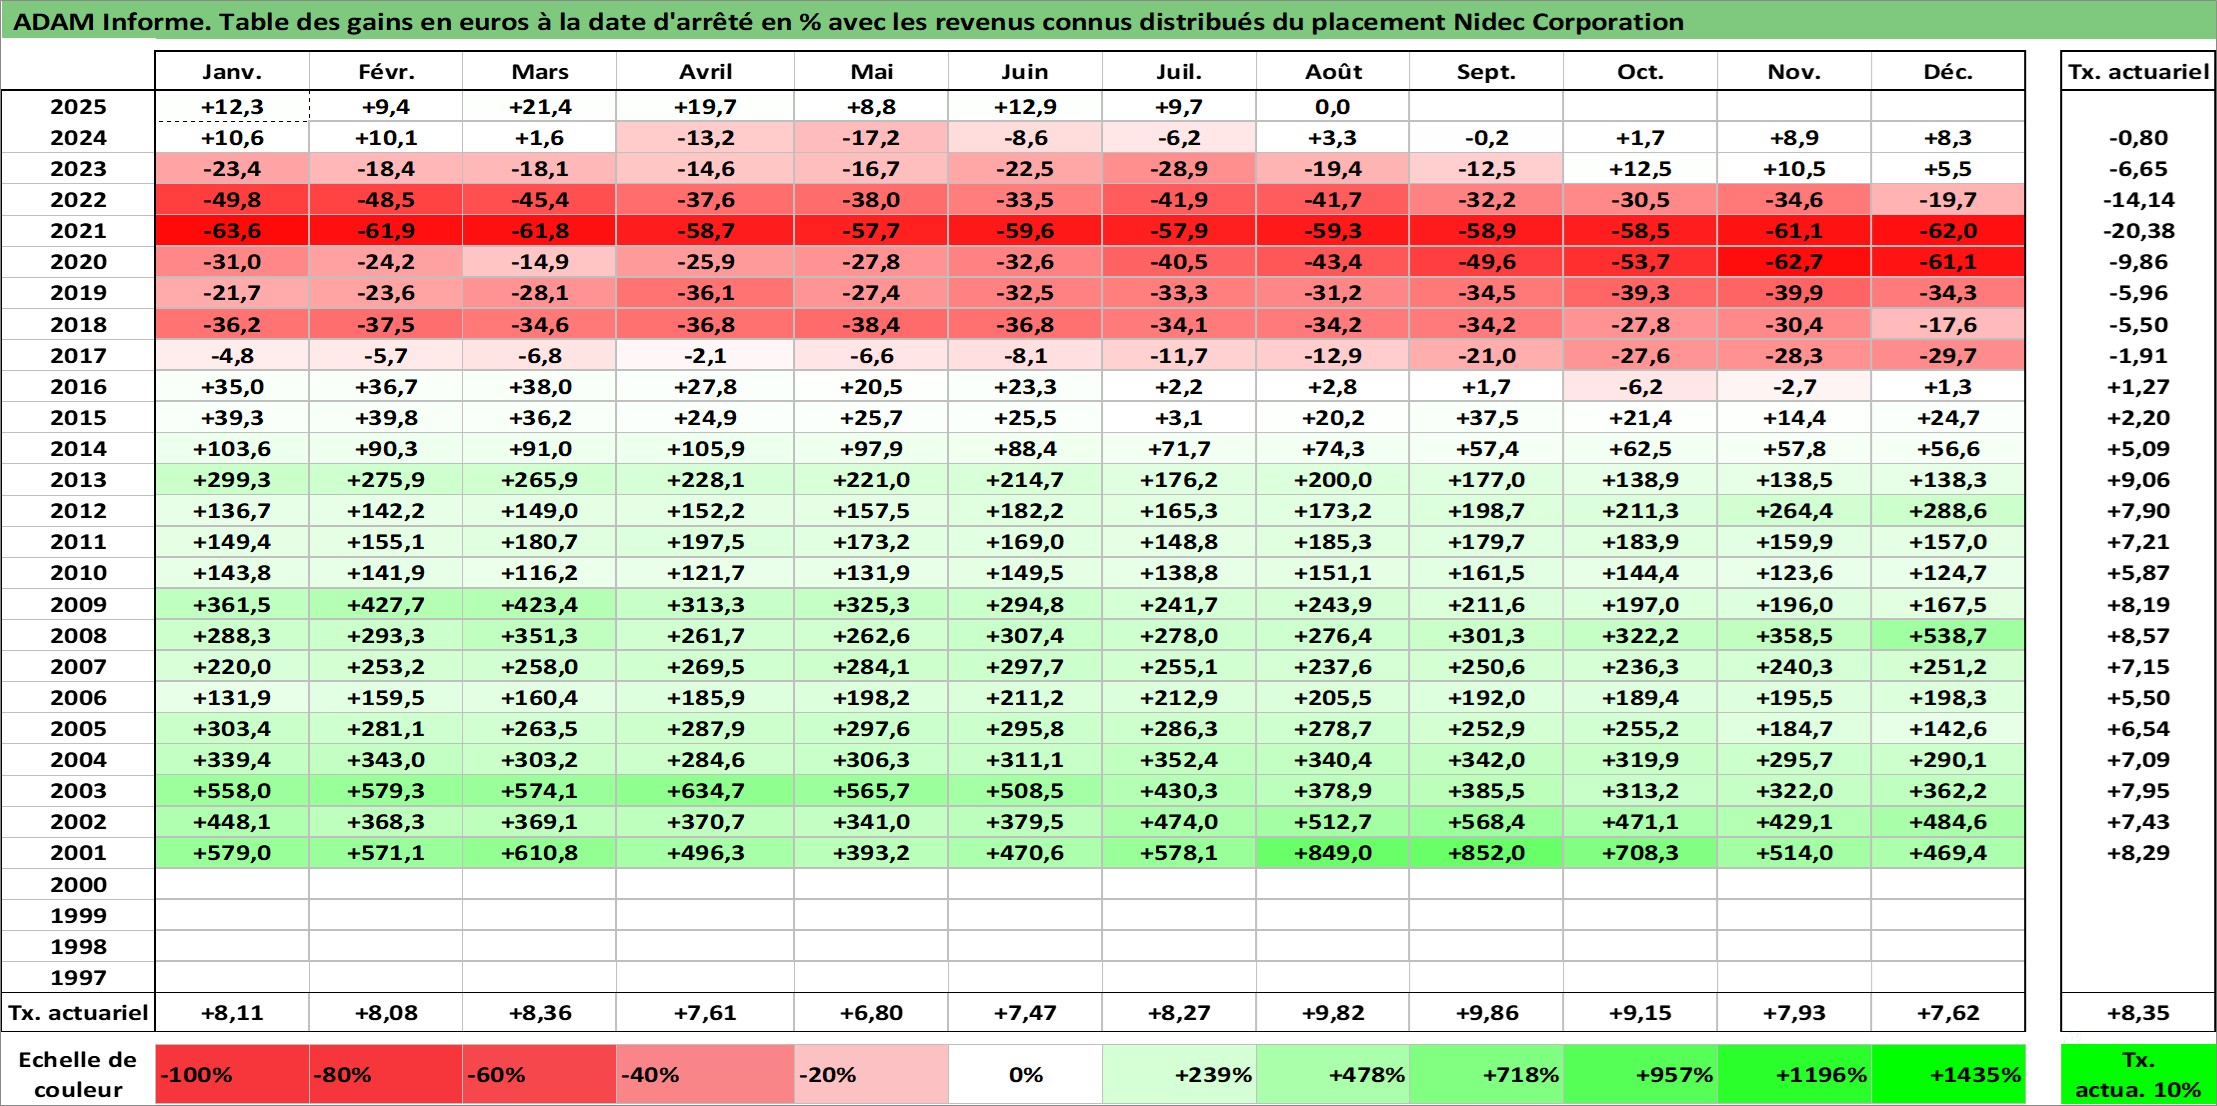The width and height of the screenshot is (2217, 1106).
Task: Click the +8,29 rate for 2001
Action: (x=2138, y=853)
